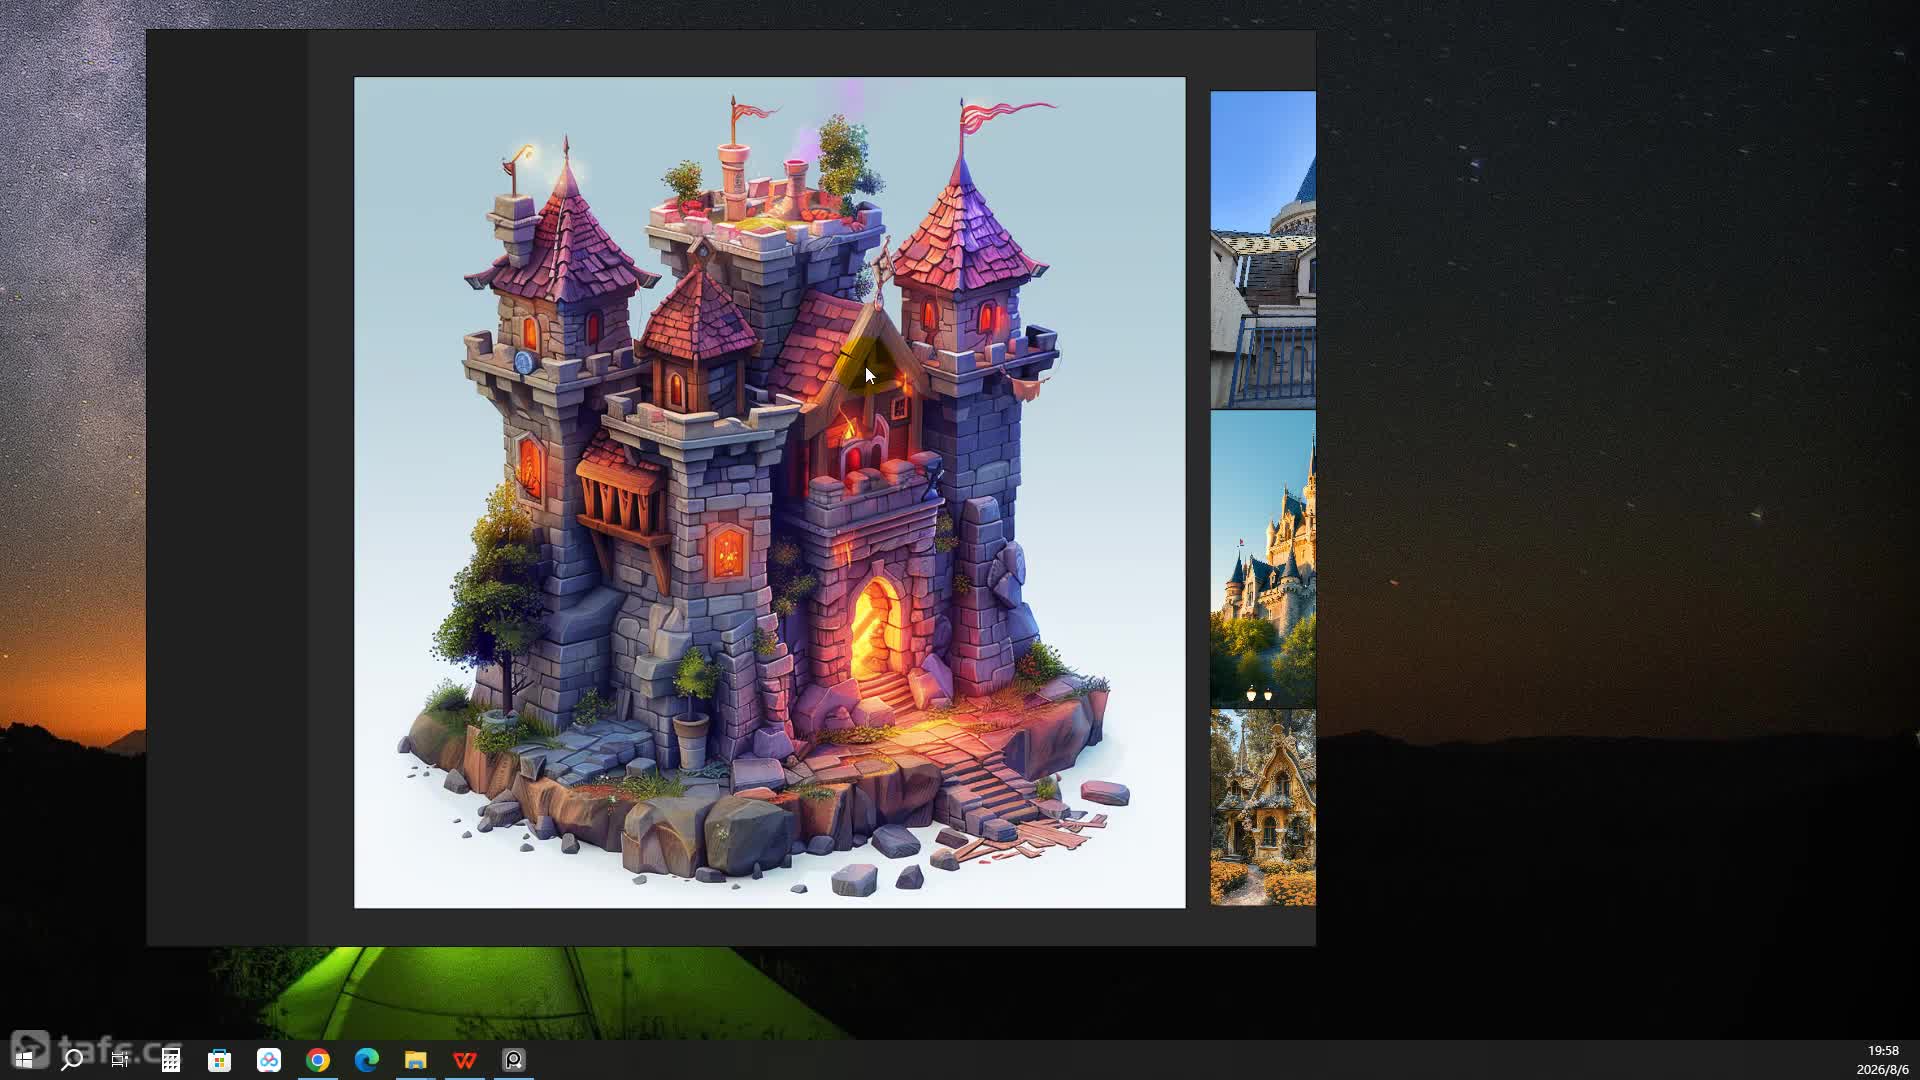The image size is (1920, 1080).
Task: Open taskbar Search
Action: point(72,1059)
